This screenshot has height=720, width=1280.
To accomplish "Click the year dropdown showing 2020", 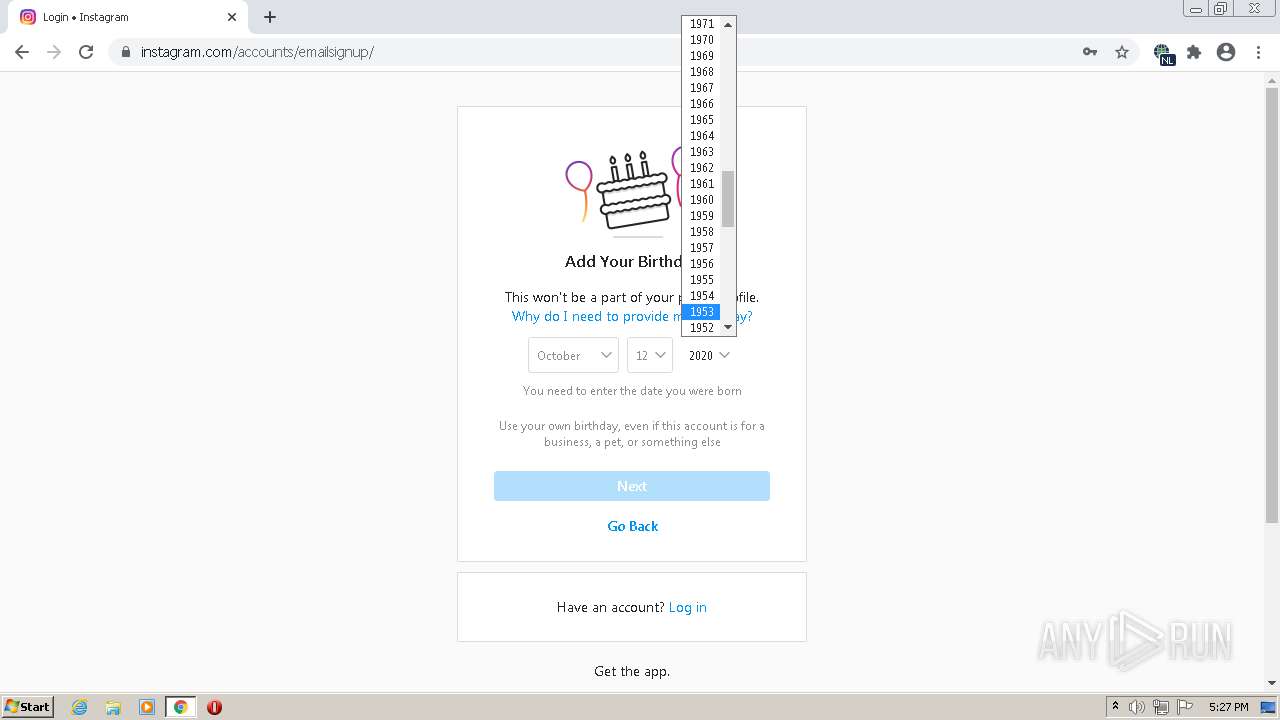I will coord(709,355).
